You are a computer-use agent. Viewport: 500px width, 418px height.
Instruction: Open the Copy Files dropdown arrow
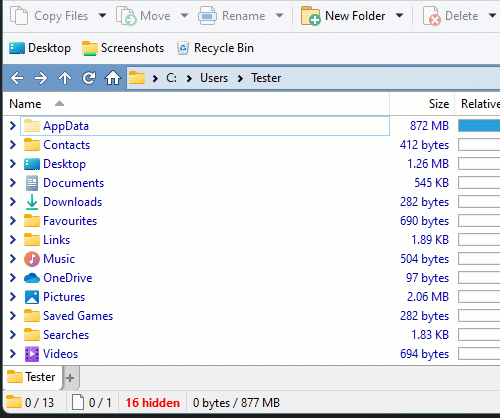[x=103, y=15]
